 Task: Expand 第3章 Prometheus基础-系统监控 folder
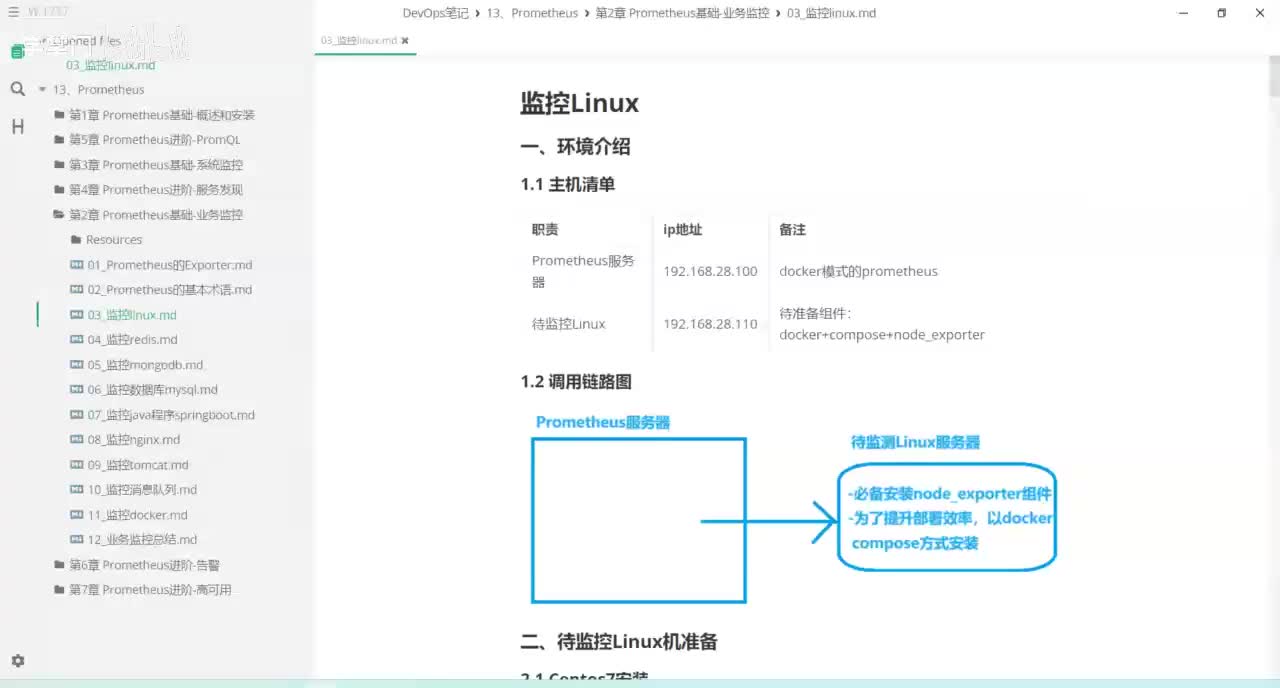coord(148,165)
